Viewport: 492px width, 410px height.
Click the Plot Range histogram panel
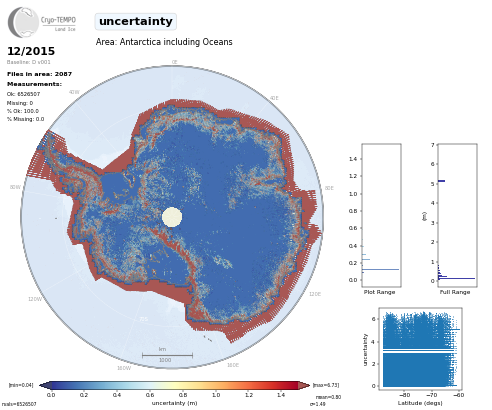point(382,215)
